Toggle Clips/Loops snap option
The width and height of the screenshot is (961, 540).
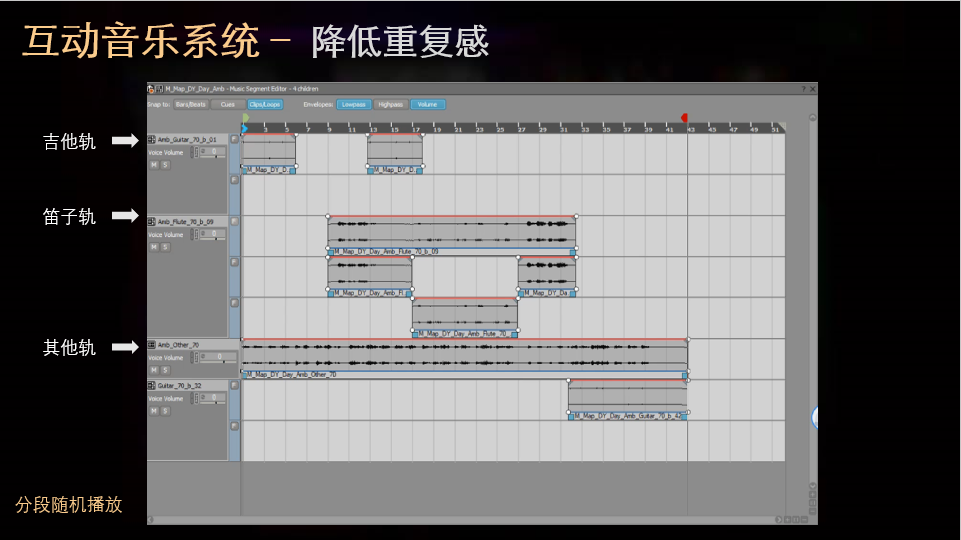[264, 104]
